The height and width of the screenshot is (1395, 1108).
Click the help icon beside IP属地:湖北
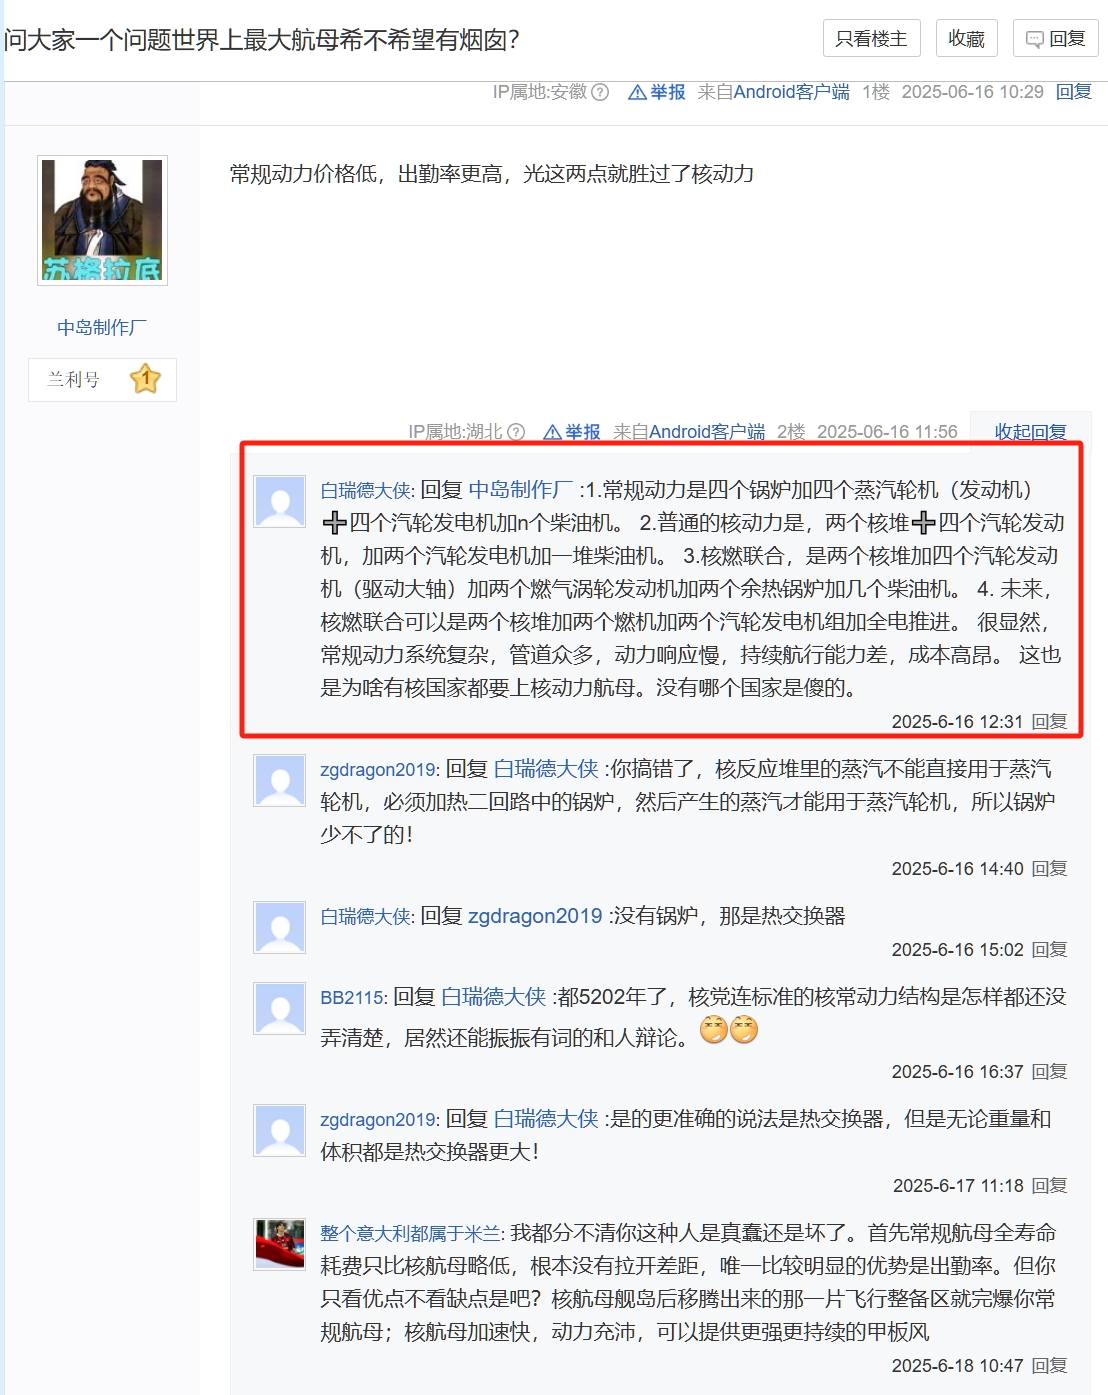point(516,432)
